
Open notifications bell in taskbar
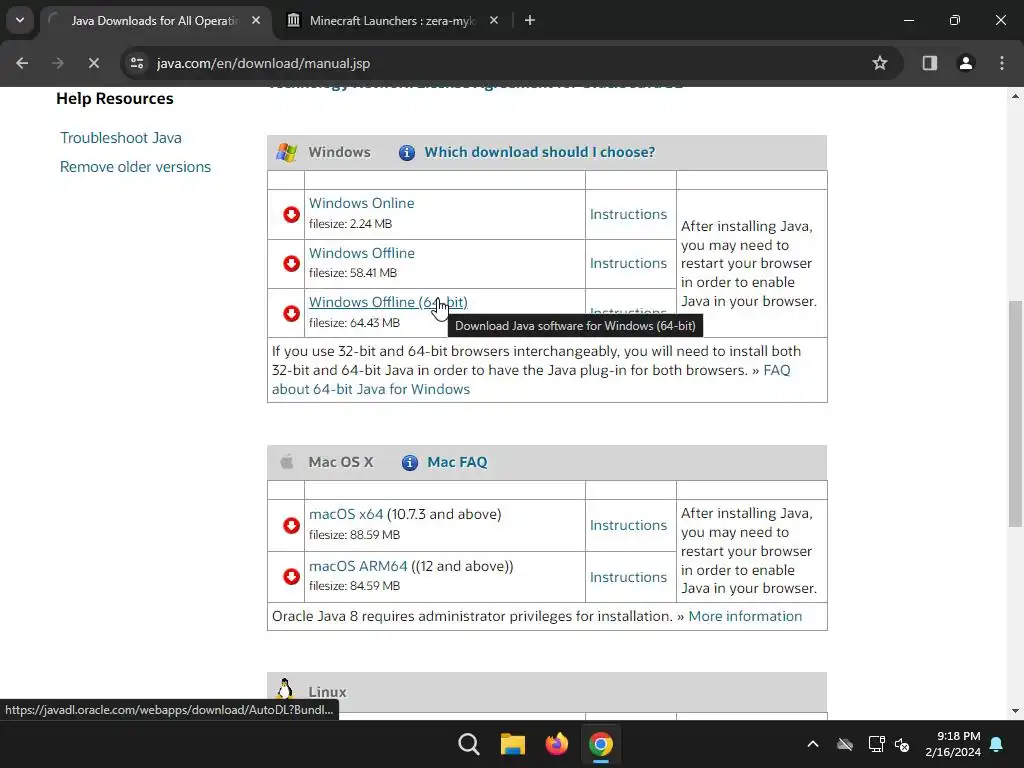pos(997,744)
